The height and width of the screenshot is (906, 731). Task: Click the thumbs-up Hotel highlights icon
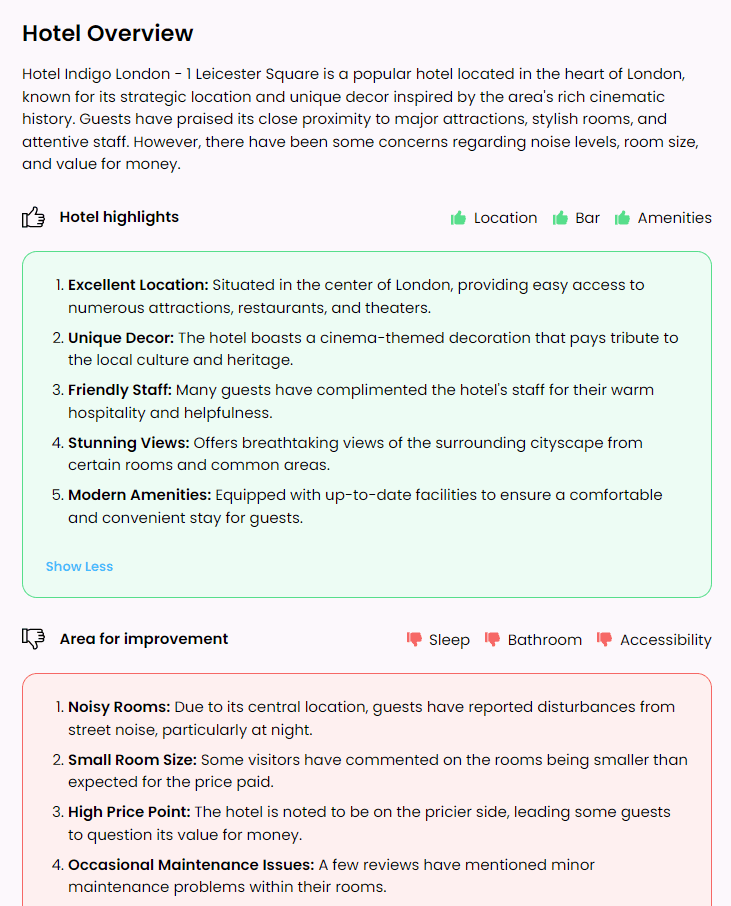click(x=34, y=217)
